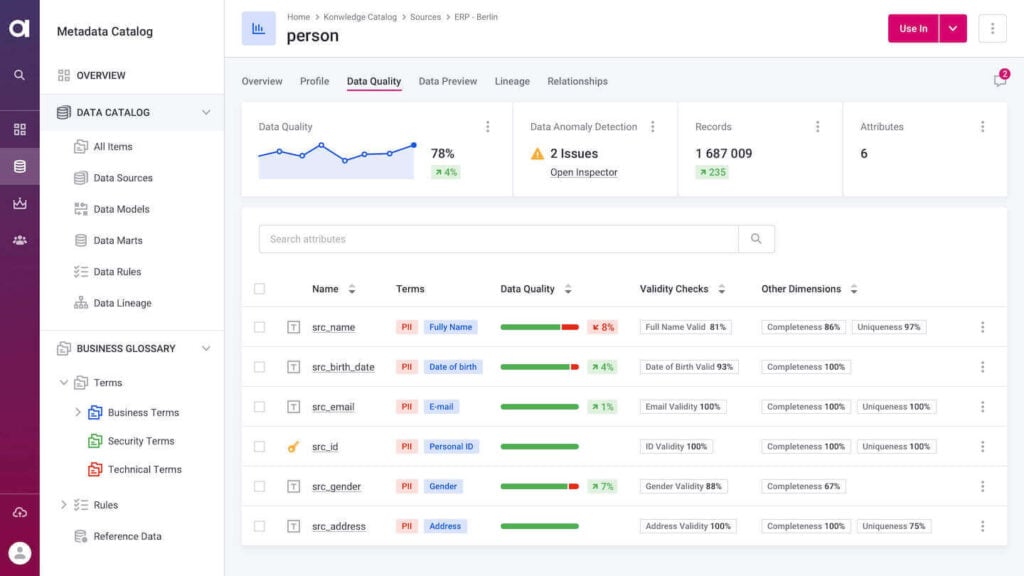The width and height of the screenshot is (1024, 576).
Task: Check the src_gender row checkbox
Action: [x=260, y=486]
